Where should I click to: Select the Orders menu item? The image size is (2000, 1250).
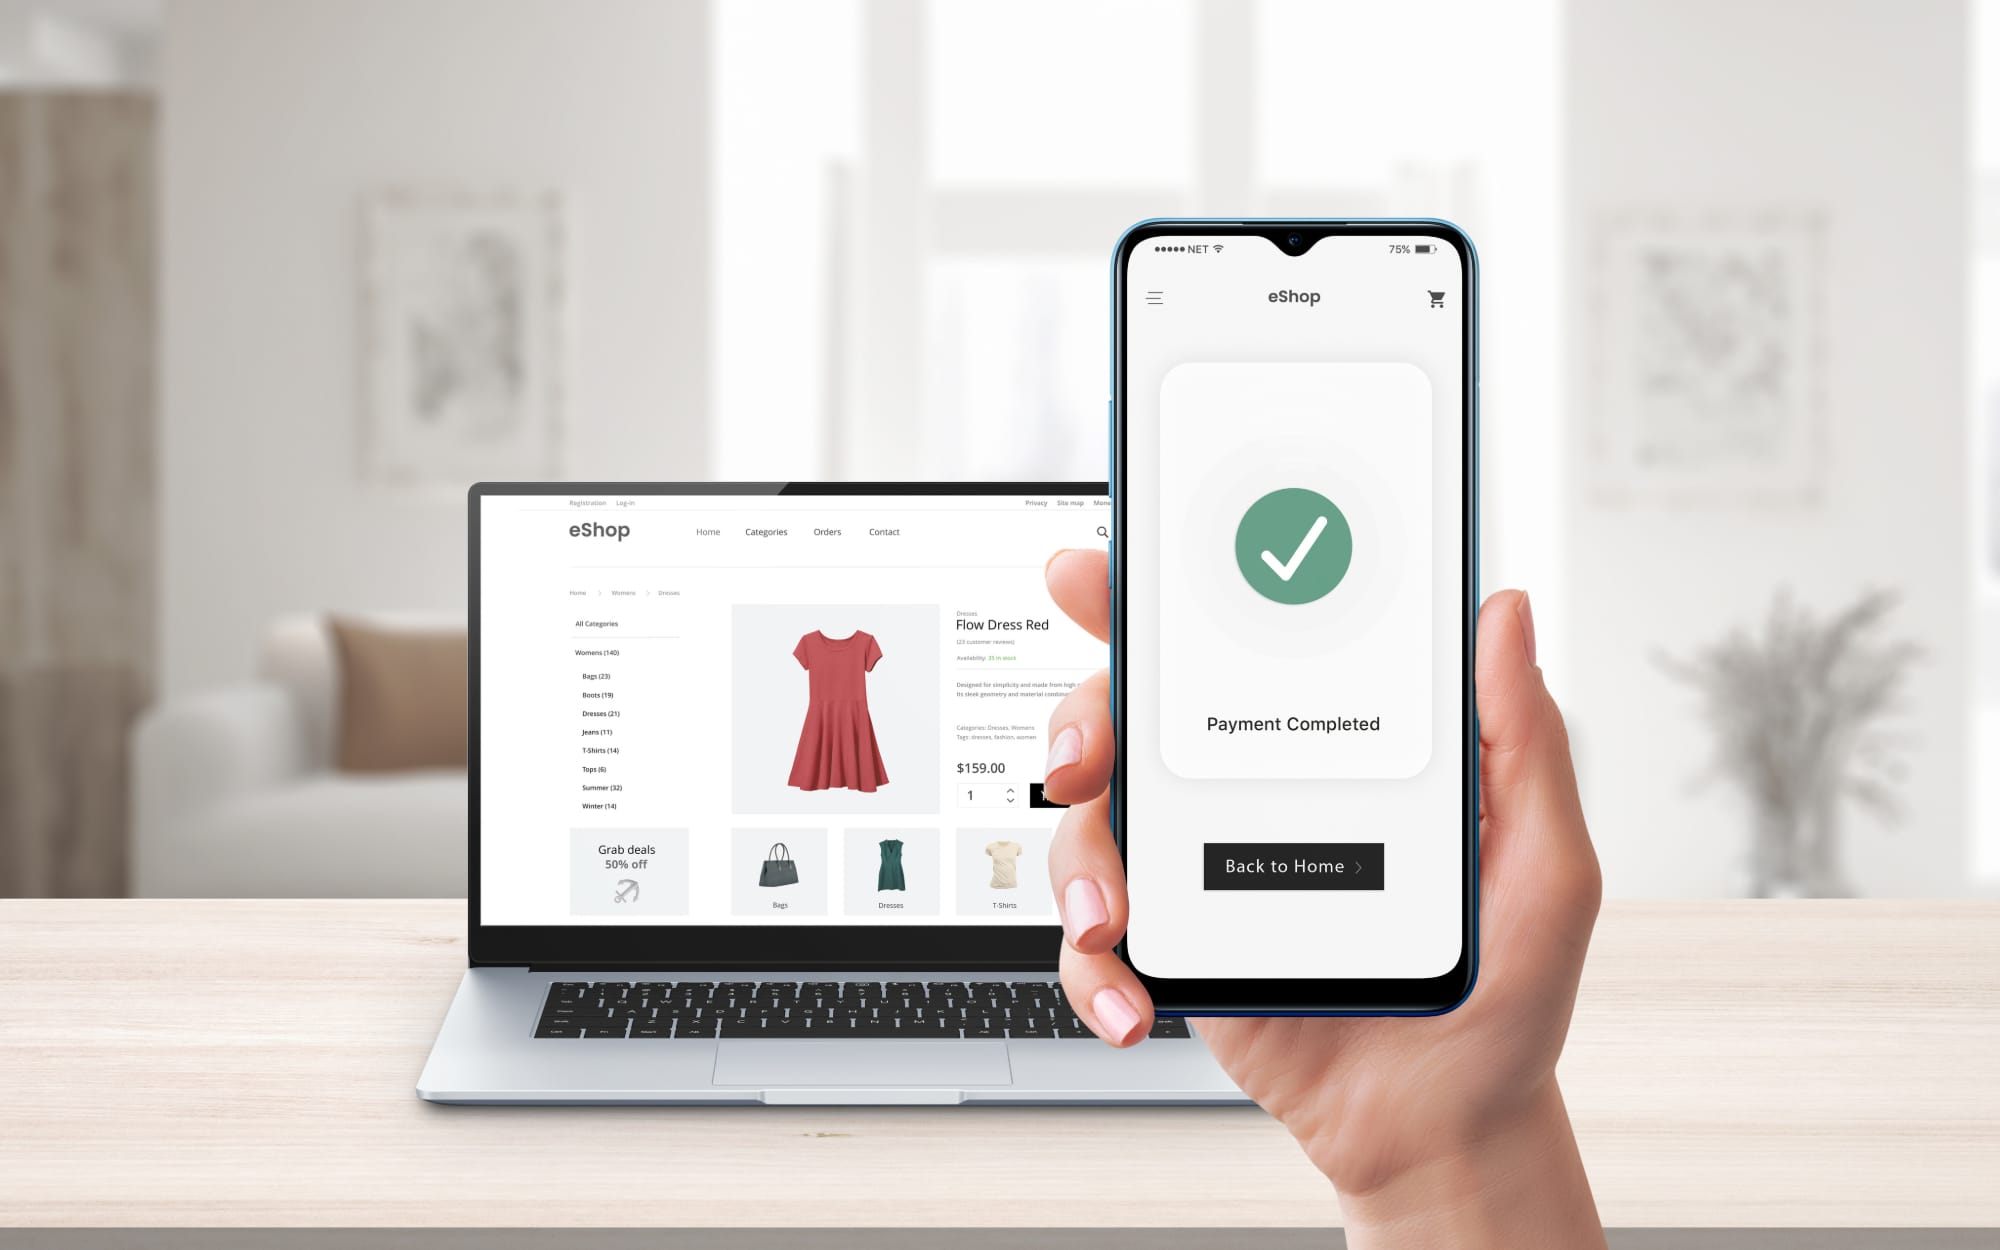coord(828,531)
